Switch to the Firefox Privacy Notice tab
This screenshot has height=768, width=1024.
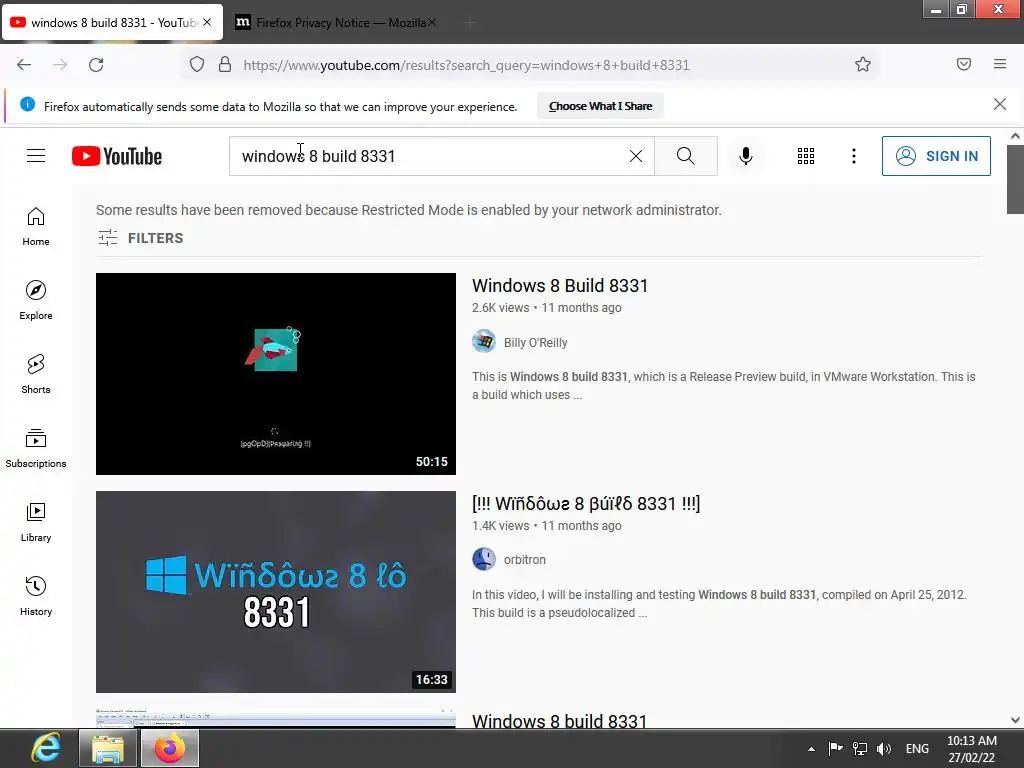(x=333, y=23)
